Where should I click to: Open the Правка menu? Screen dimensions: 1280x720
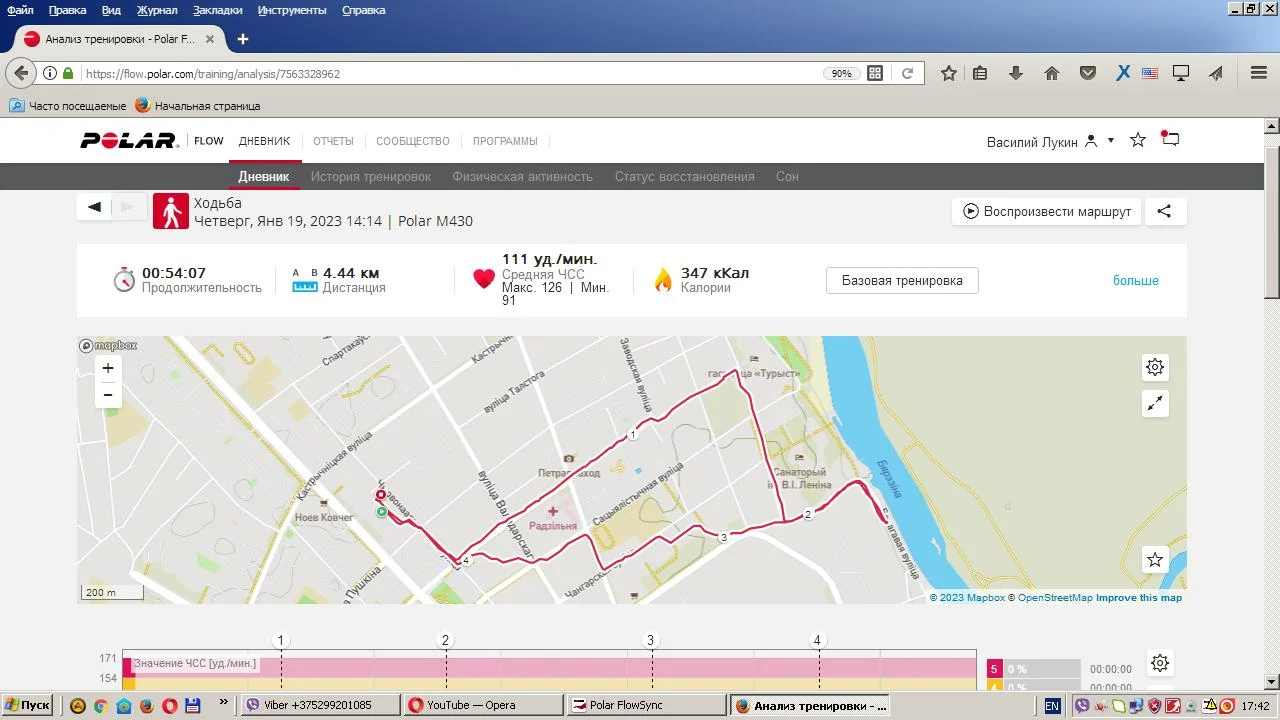click(x=68, y=10)
